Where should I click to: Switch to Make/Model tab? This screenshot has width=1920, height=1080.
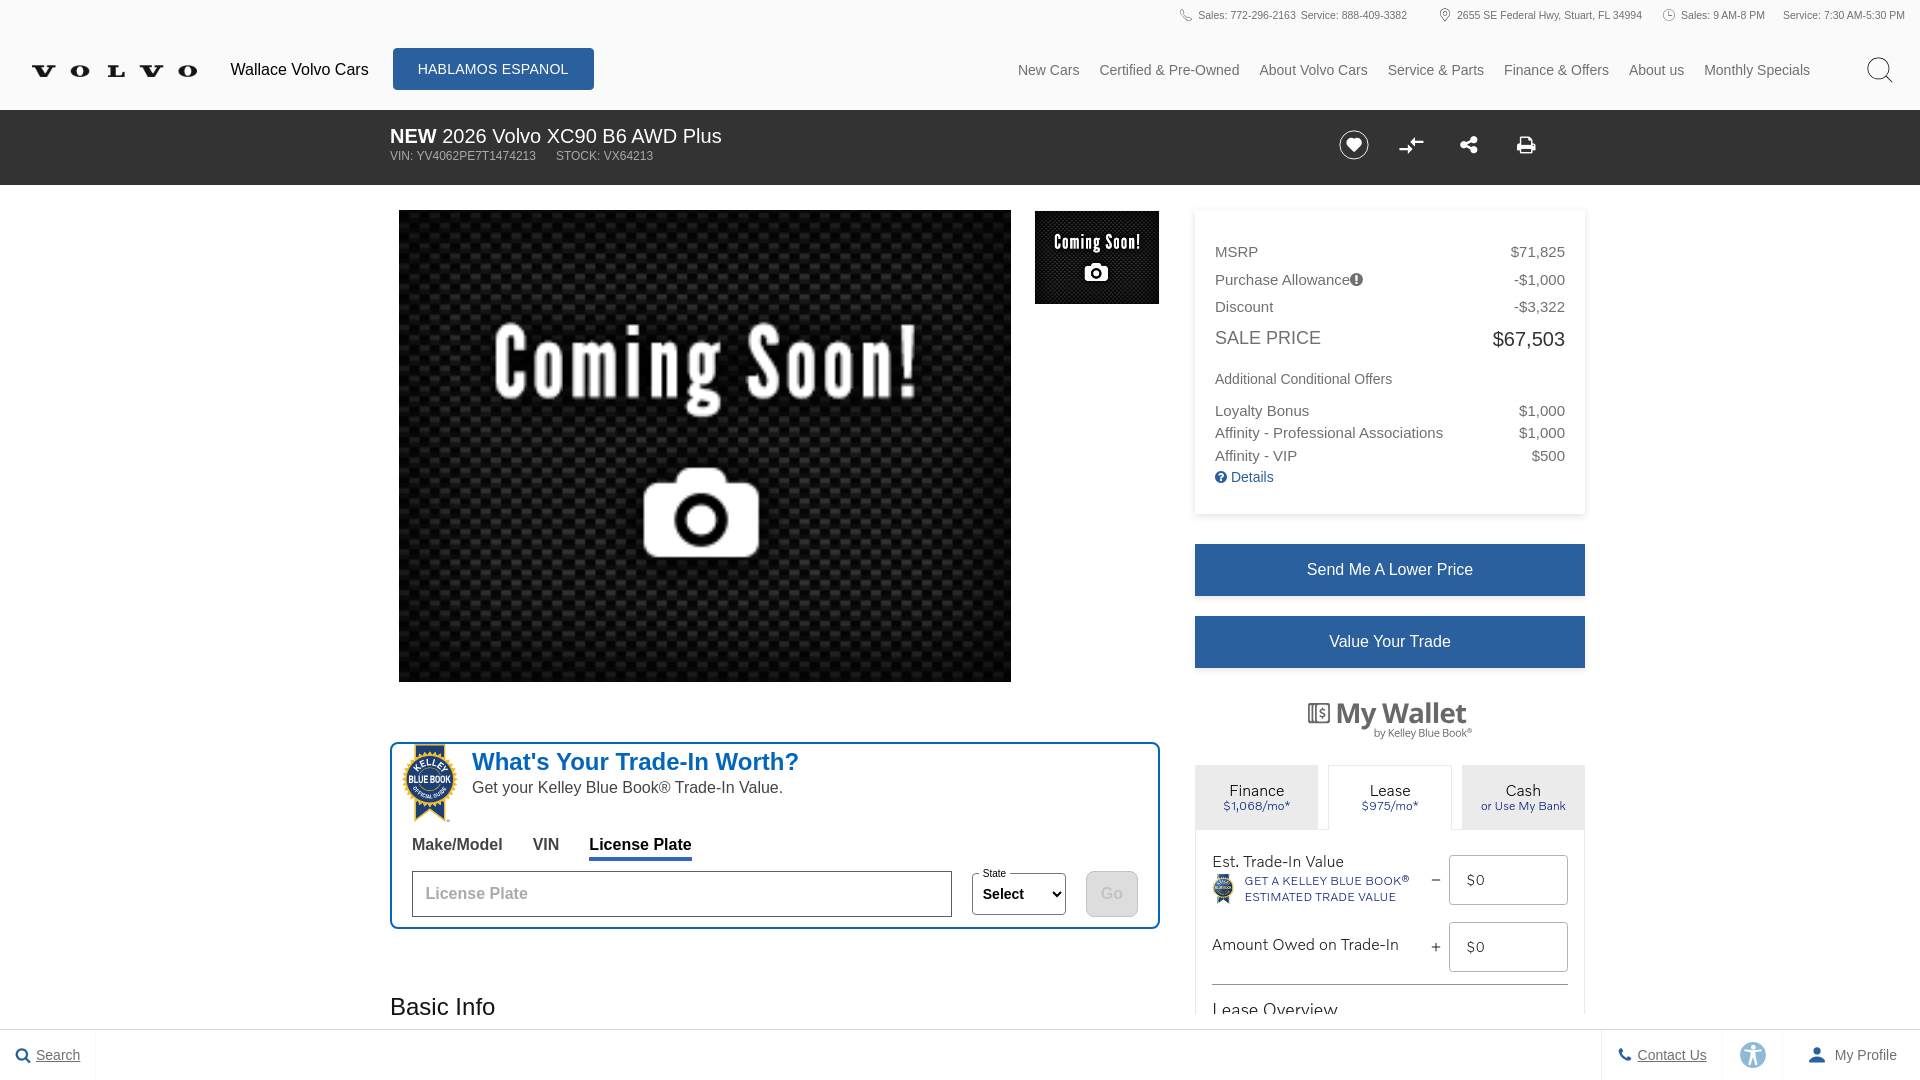(x=457, y=845)
